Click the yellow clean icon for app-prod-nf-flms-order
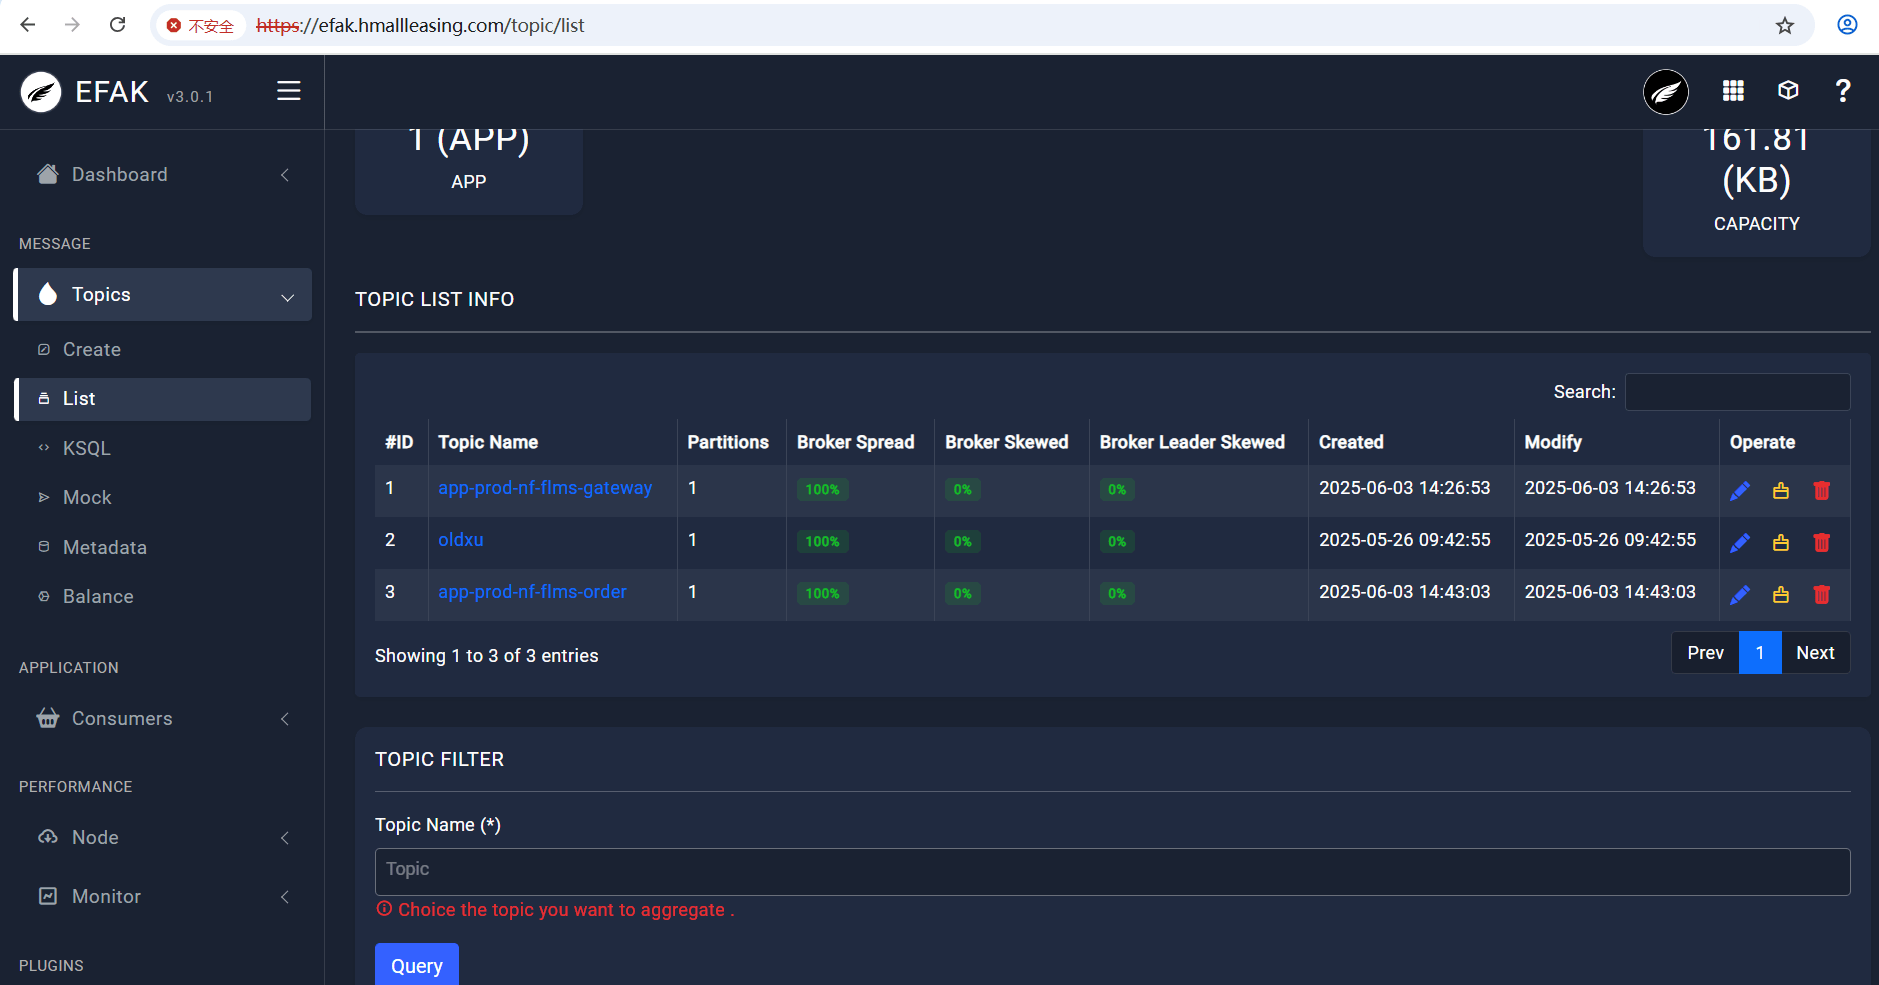The image size is (1879, 985). coord(1780,594)
